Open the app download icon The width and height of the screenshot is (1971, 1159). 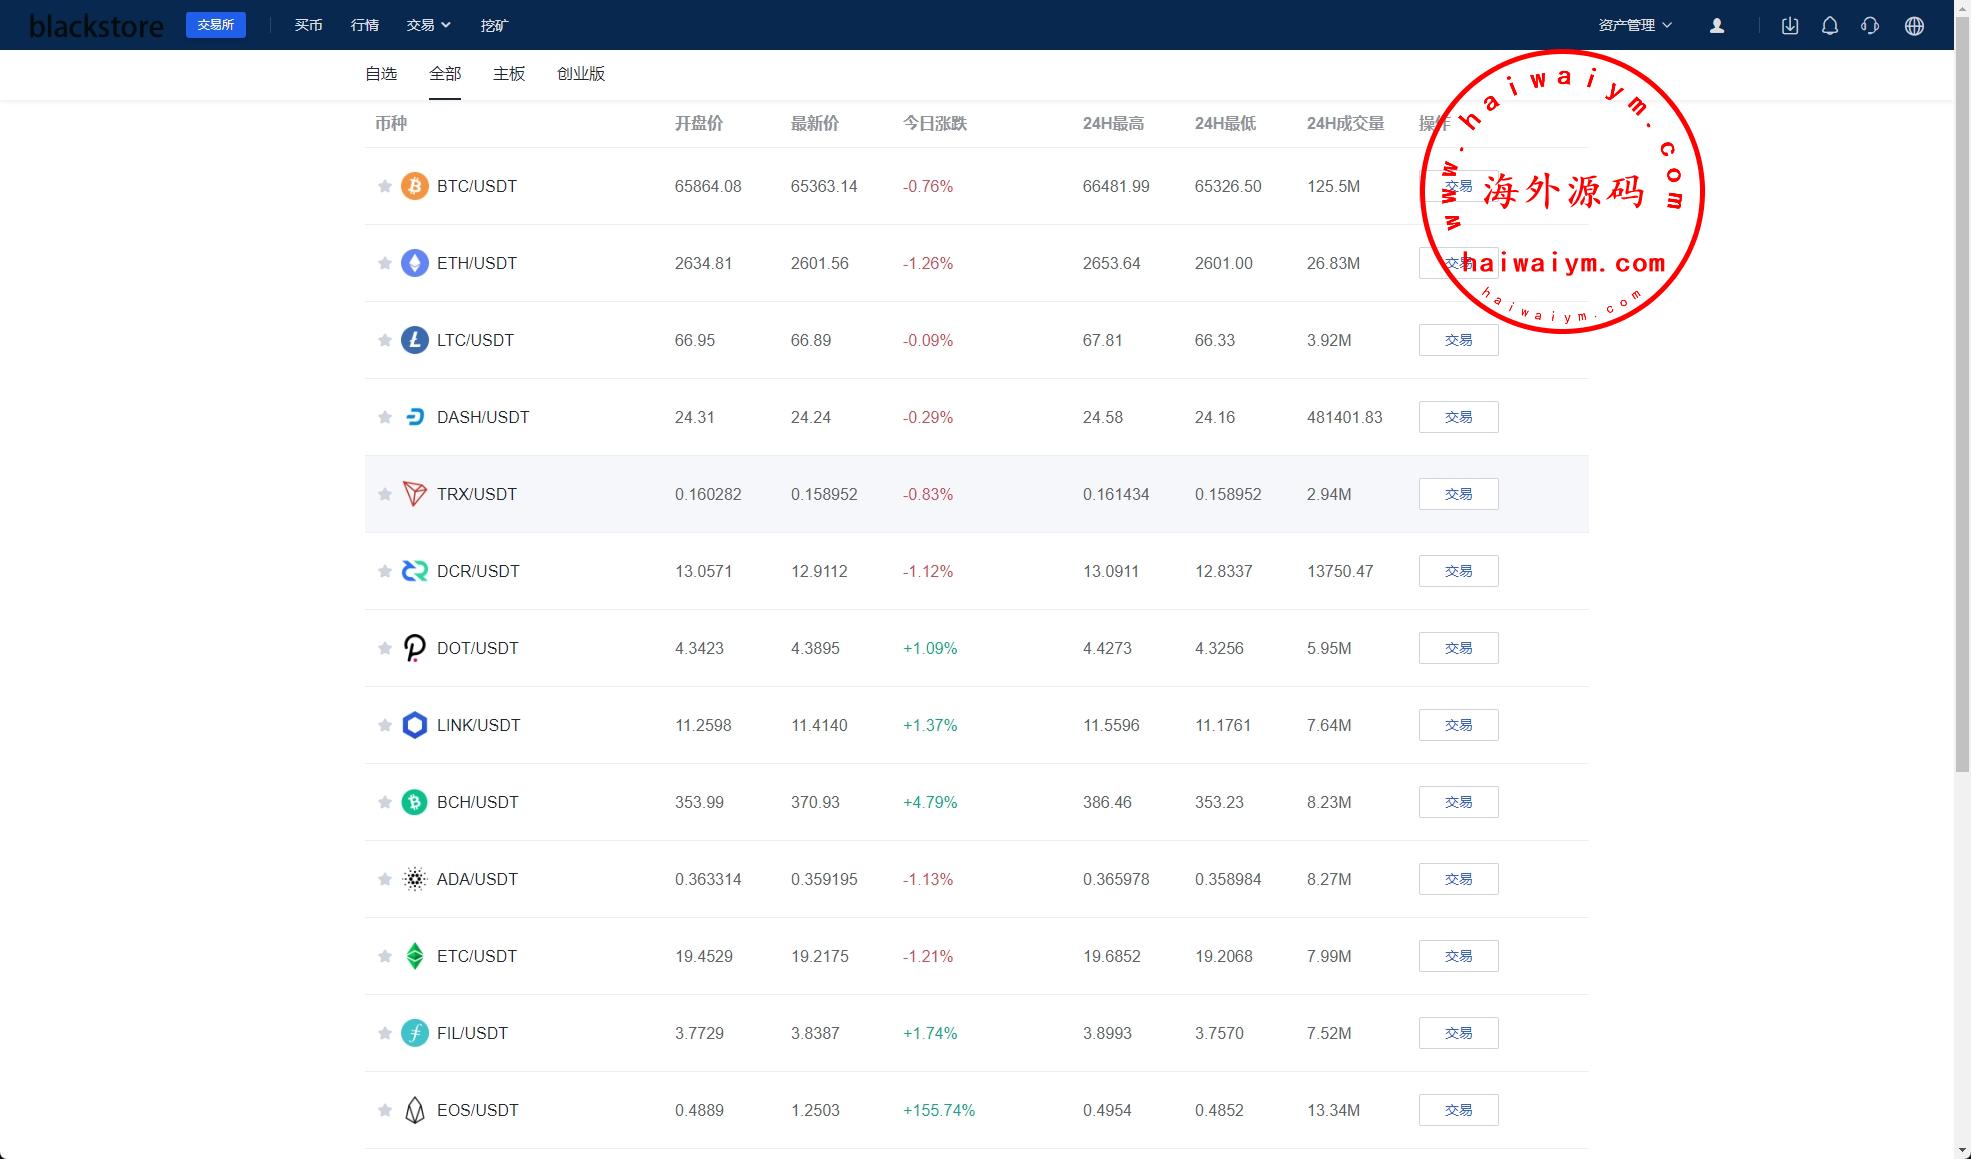coord(1789,26)
